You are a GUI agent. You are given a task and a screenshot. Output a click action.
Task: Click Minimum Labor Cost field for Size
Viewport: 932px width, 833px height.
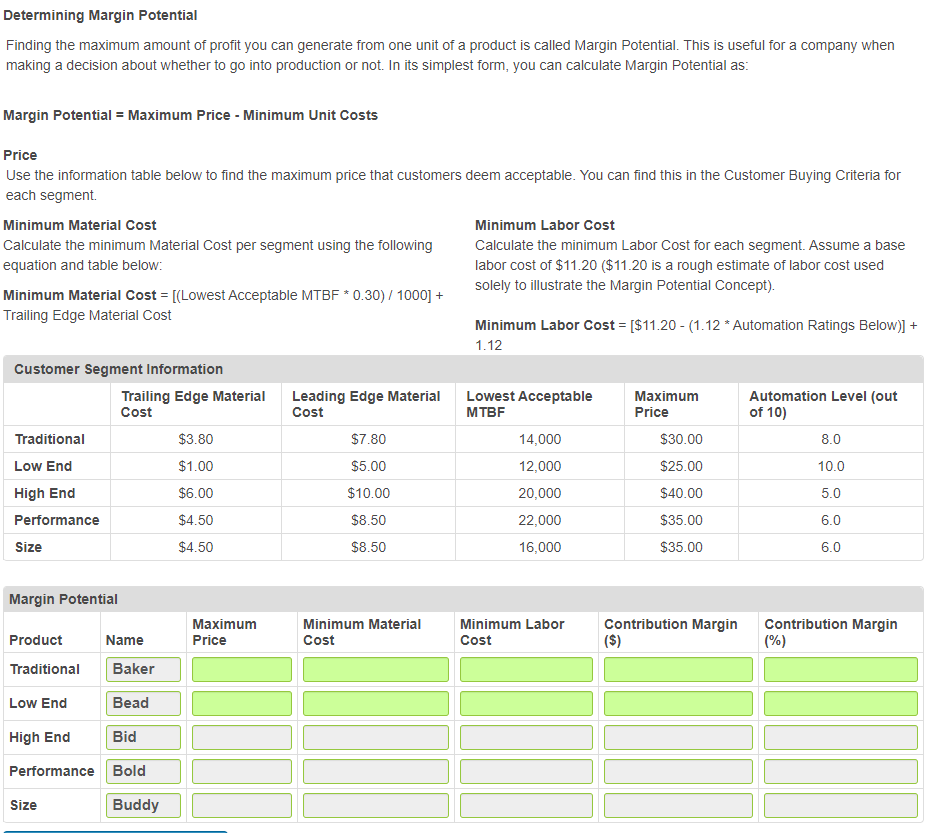[526, 805]
